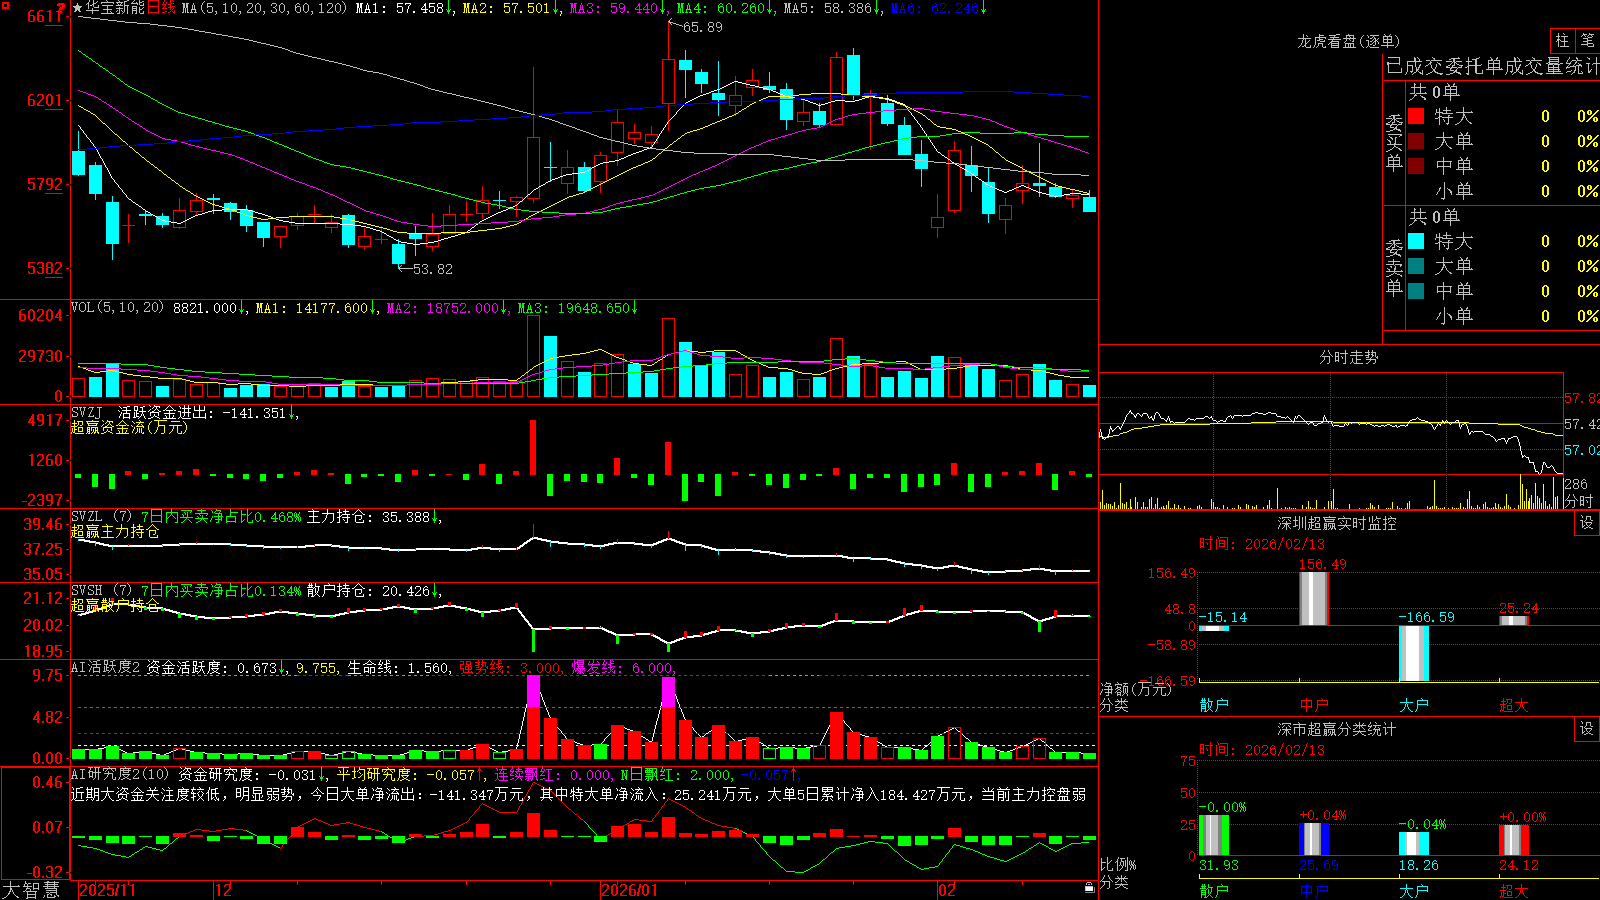This screenshot has width=1600, height=900.
Task: Click the 大户 bar showing -166.59
Action: point(1413,653)
